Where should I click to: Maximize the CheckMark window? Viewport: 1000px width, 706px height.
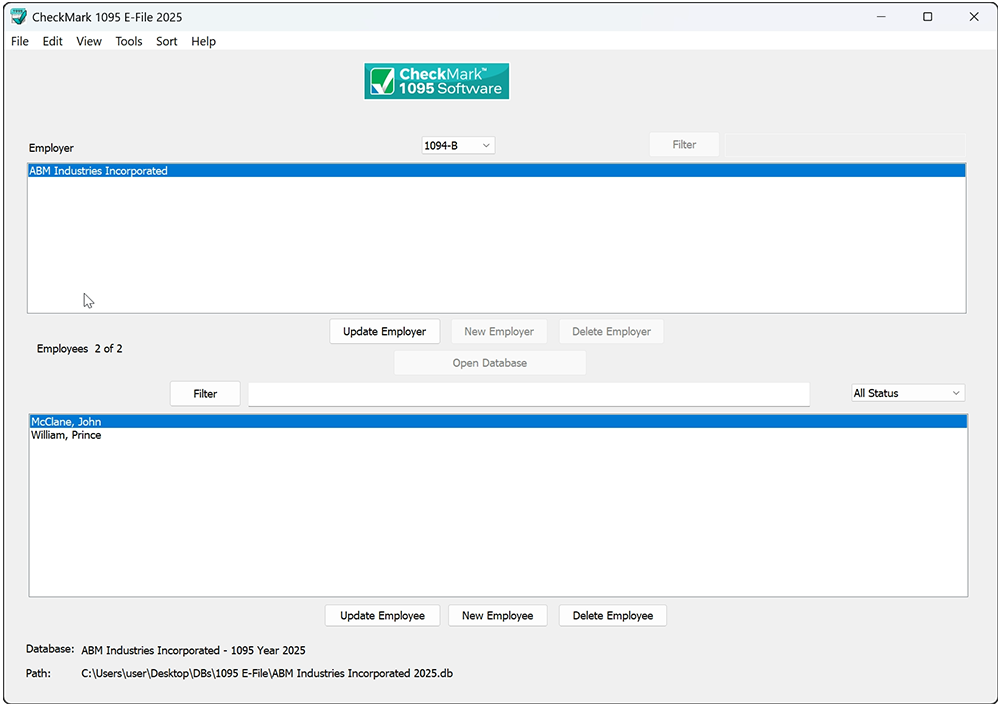[928, 17]
